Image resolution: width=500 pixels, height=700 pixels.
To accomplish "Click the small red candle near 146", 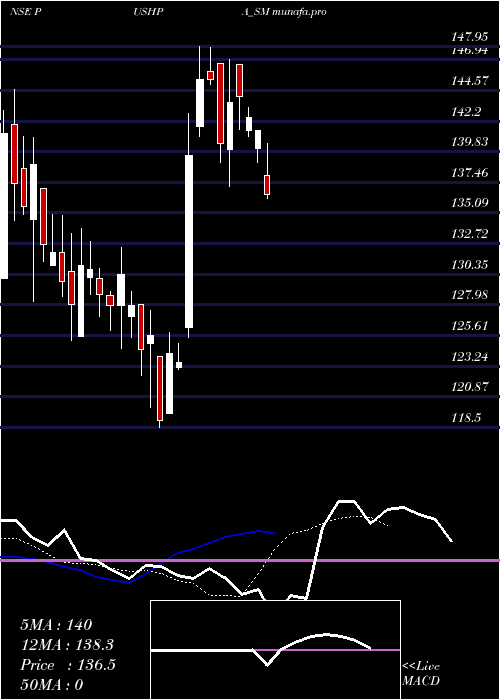I will [x=210, y=75].
